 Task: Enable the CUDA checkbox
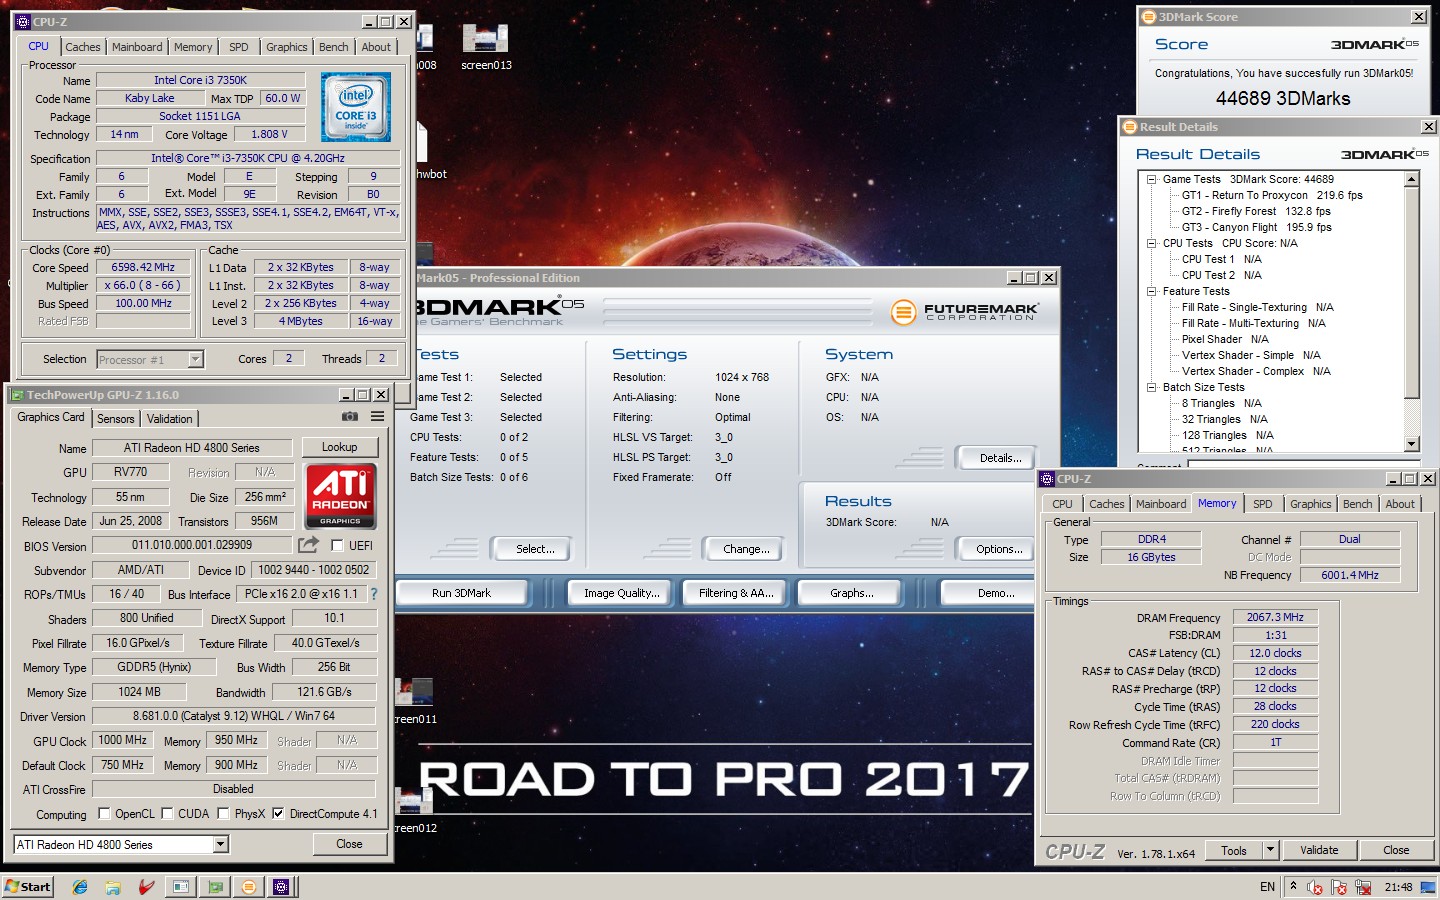coord(167,813)
